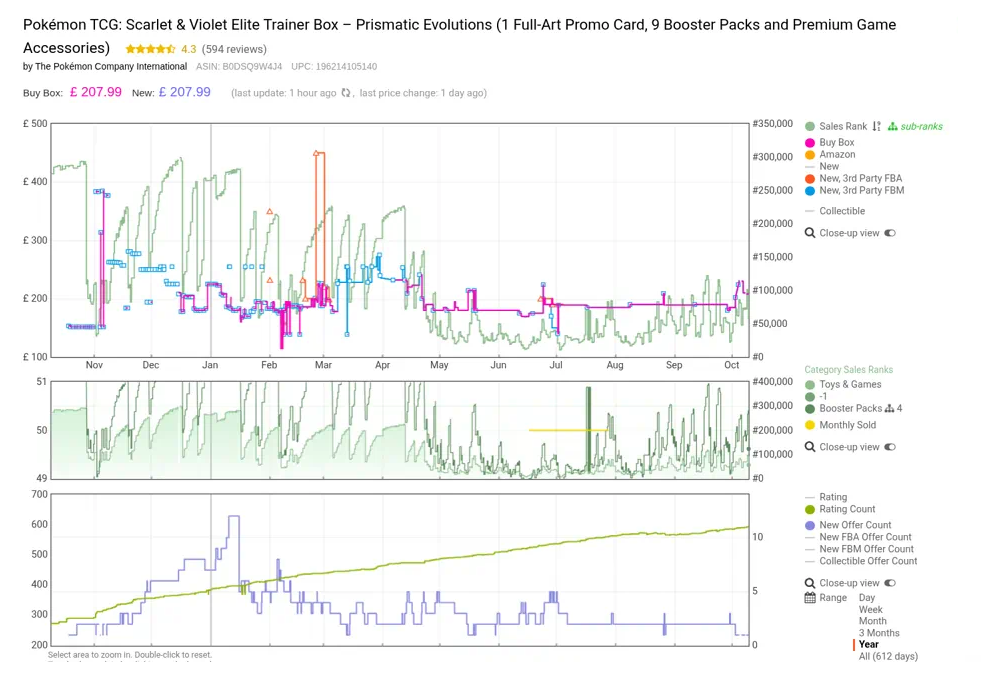Select the Week range option
This screenshot has width=1004, height=674.
[x=871, y=609]
